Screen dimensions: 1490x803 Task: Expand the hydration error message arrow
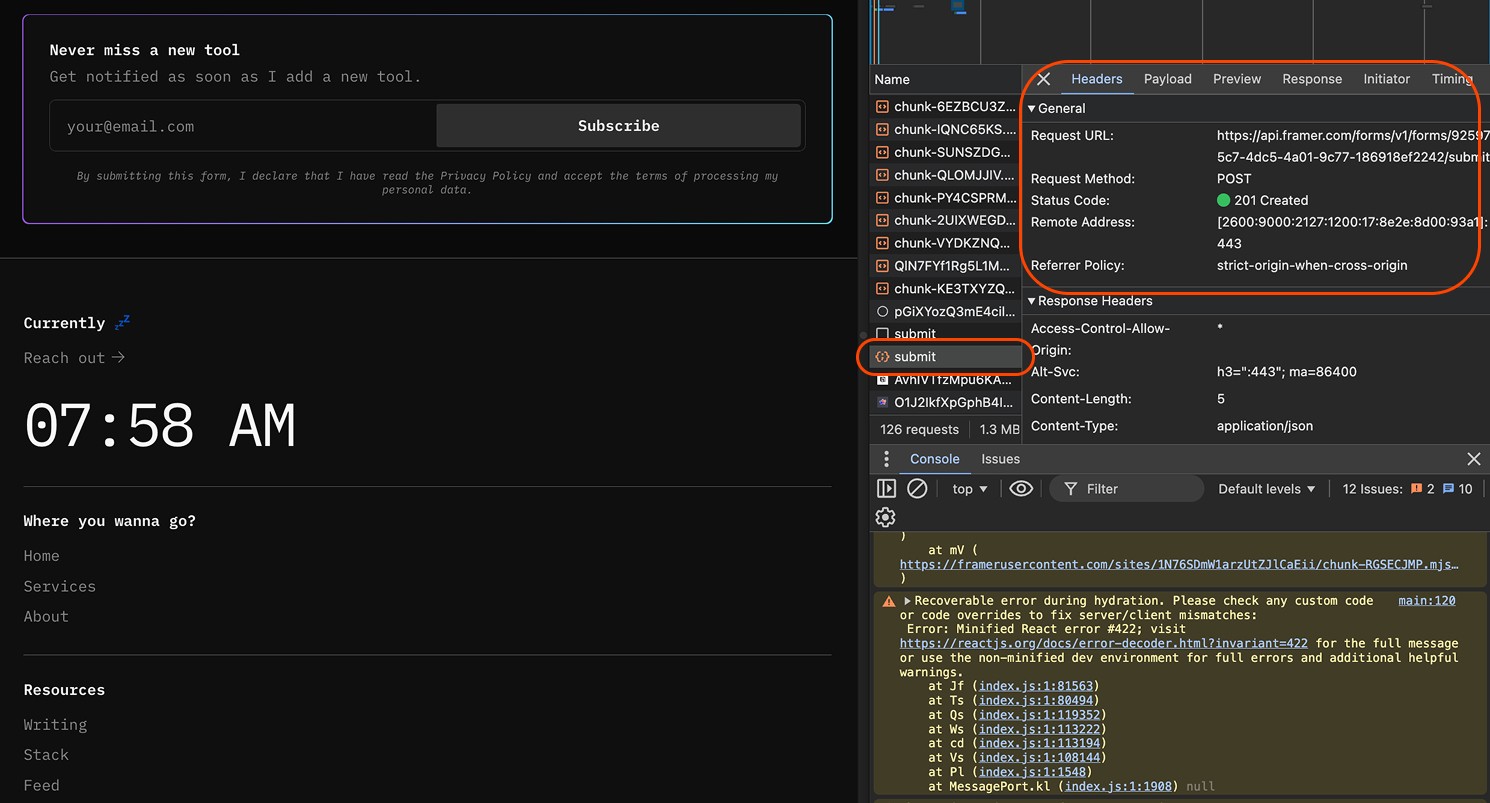908,601
